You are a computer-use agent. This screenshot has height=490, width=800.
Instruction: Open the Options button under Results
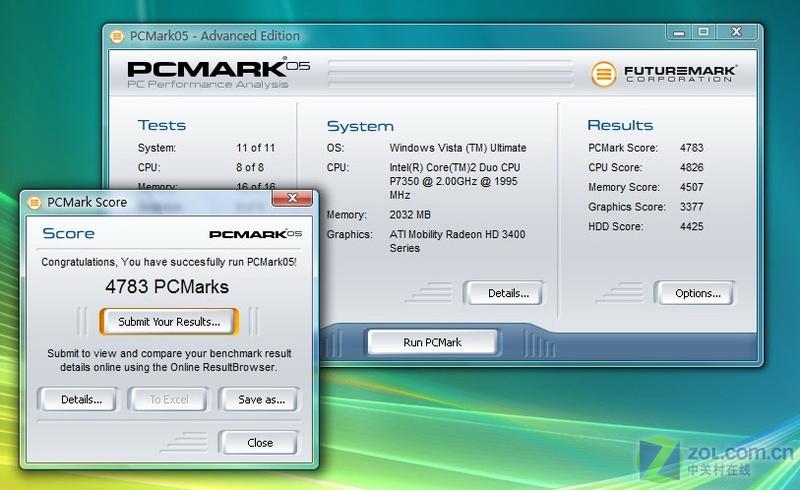tap(697, 293)
